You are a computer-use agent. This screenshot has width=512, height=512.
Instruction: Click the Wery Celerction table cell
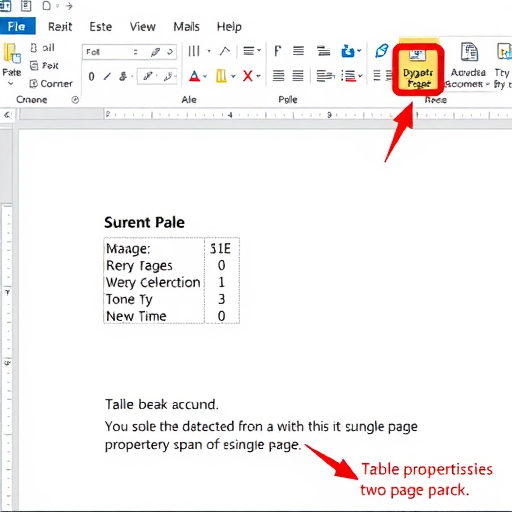(x=153, y=282)
